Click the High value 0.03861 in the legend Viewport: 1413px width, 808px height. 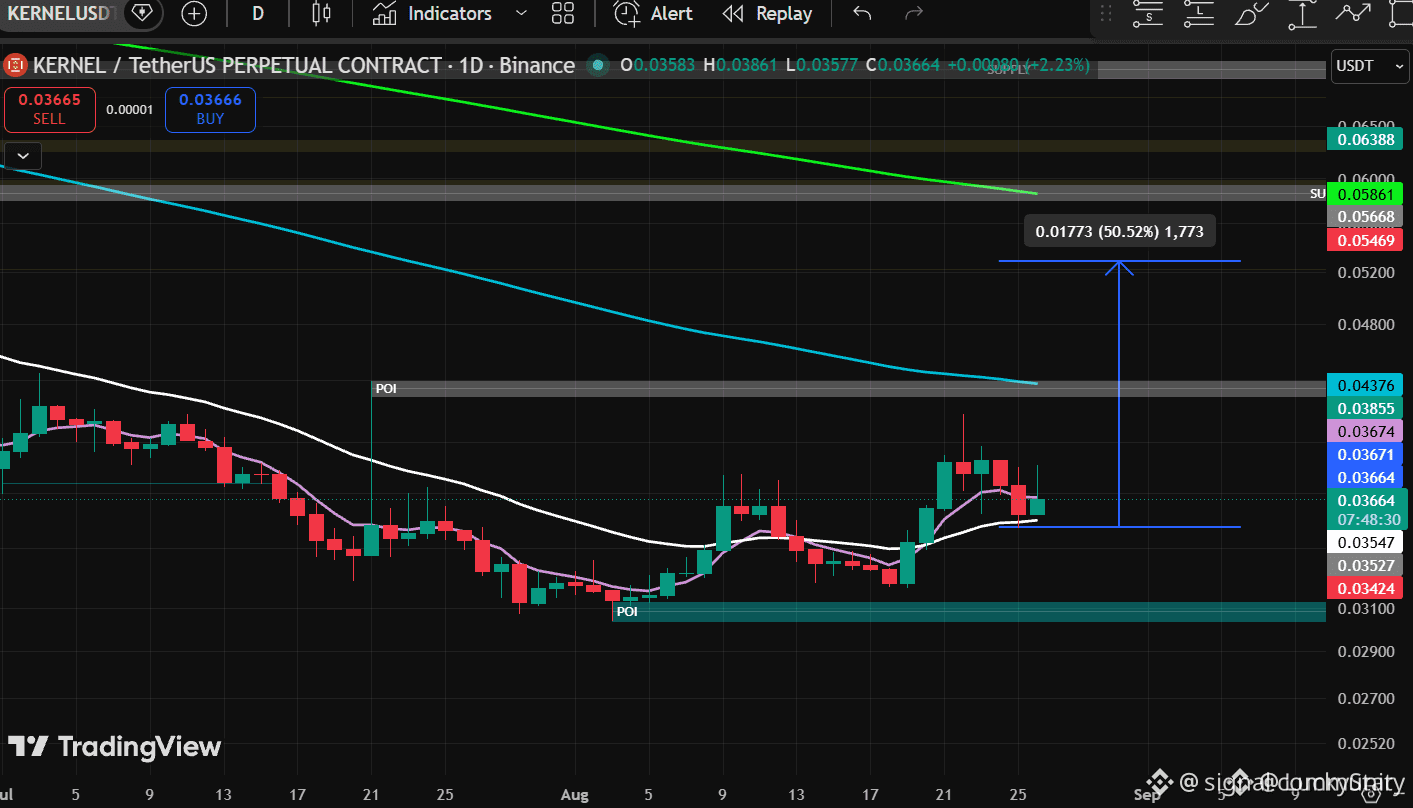[x=749, y=66]
